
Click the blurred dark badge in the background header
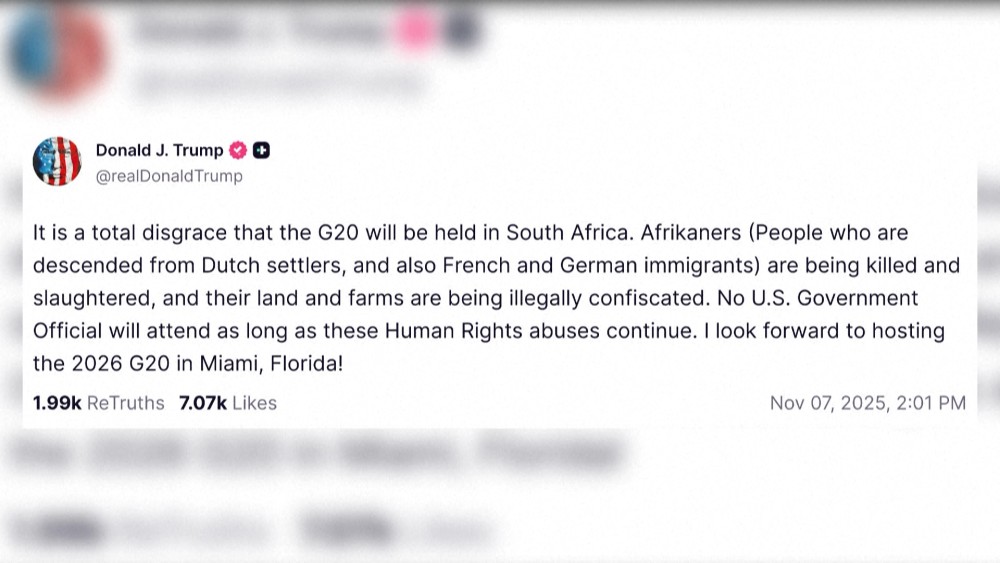click(x=459, y=32)
